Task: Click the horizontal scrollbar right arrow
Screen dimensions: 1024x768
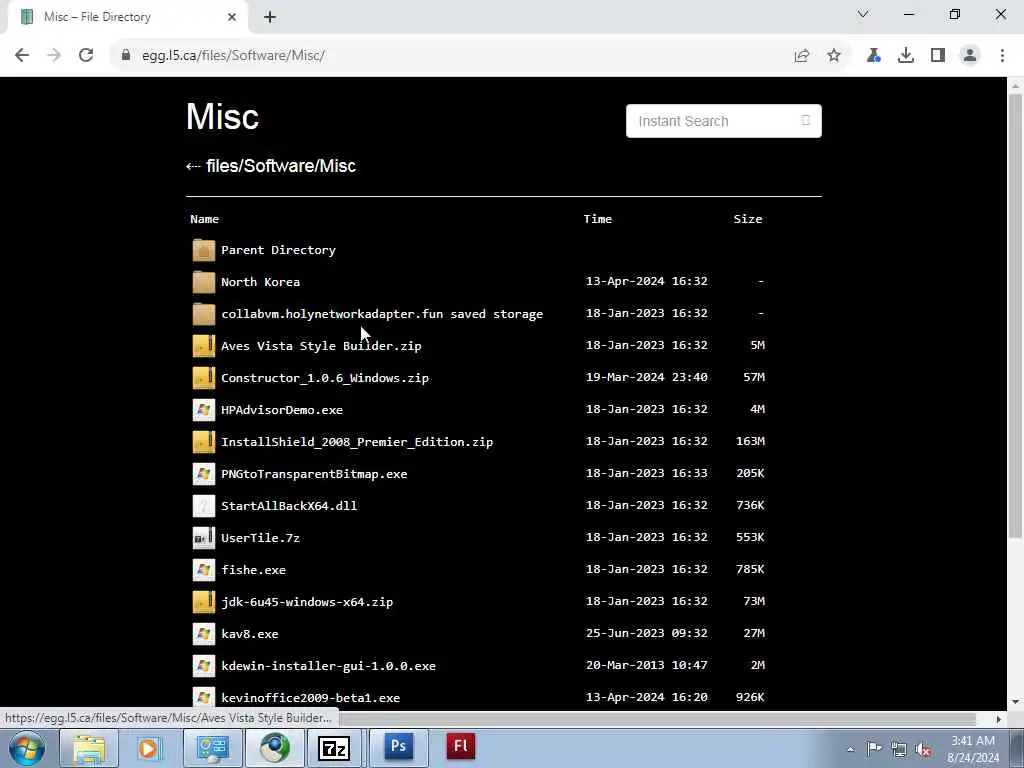Action: [999, 719]
